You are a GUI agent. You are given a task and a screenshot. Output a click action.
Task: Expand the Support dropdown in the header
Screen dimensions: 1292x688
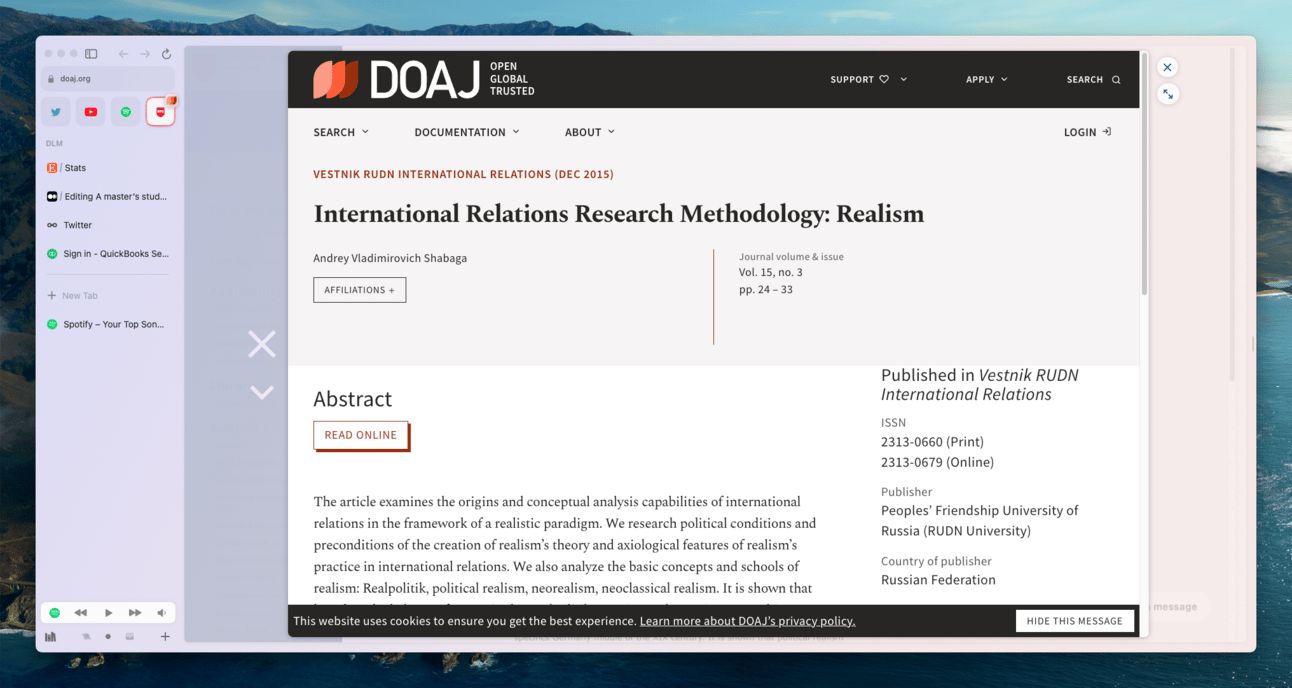(868, 80)
